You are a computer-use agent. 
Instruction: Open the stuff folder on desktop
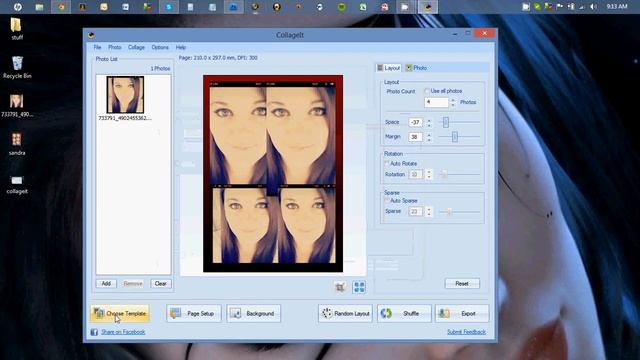17,29
